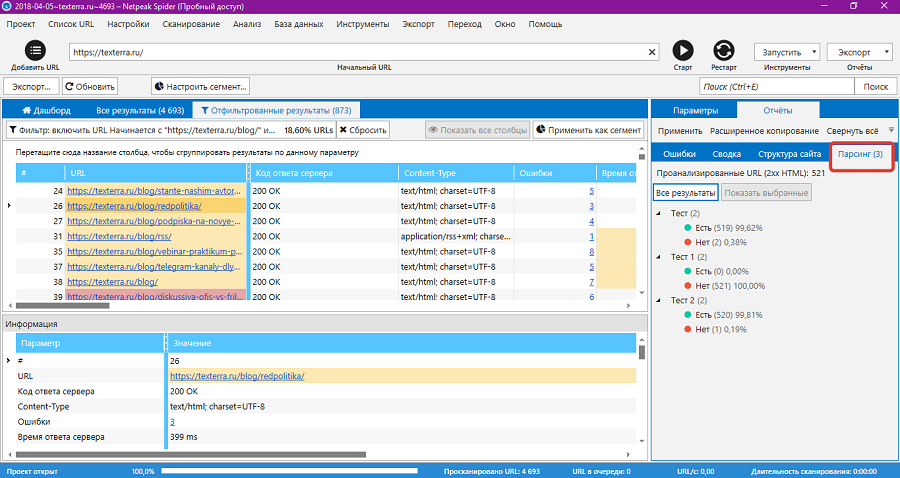Open the Инструменты menu

(x=363, y=24)
